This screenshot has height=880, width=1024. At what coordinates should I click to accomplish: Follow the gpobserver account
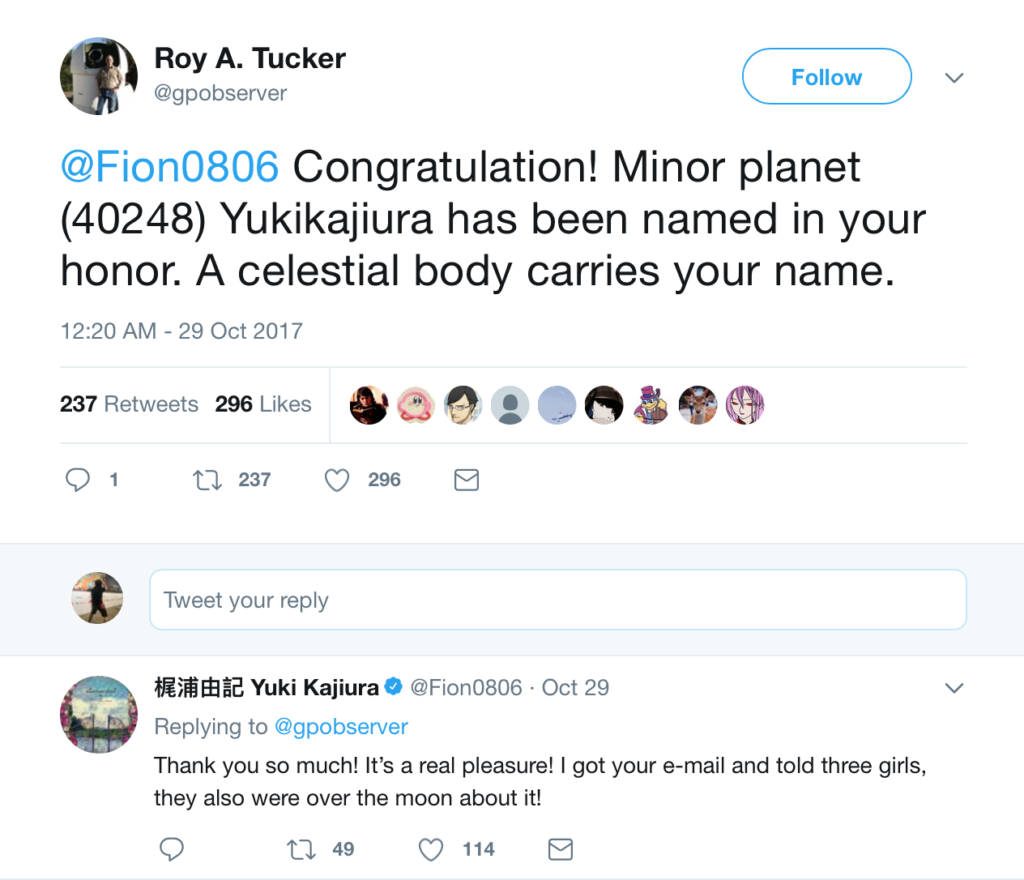point(826,77)
